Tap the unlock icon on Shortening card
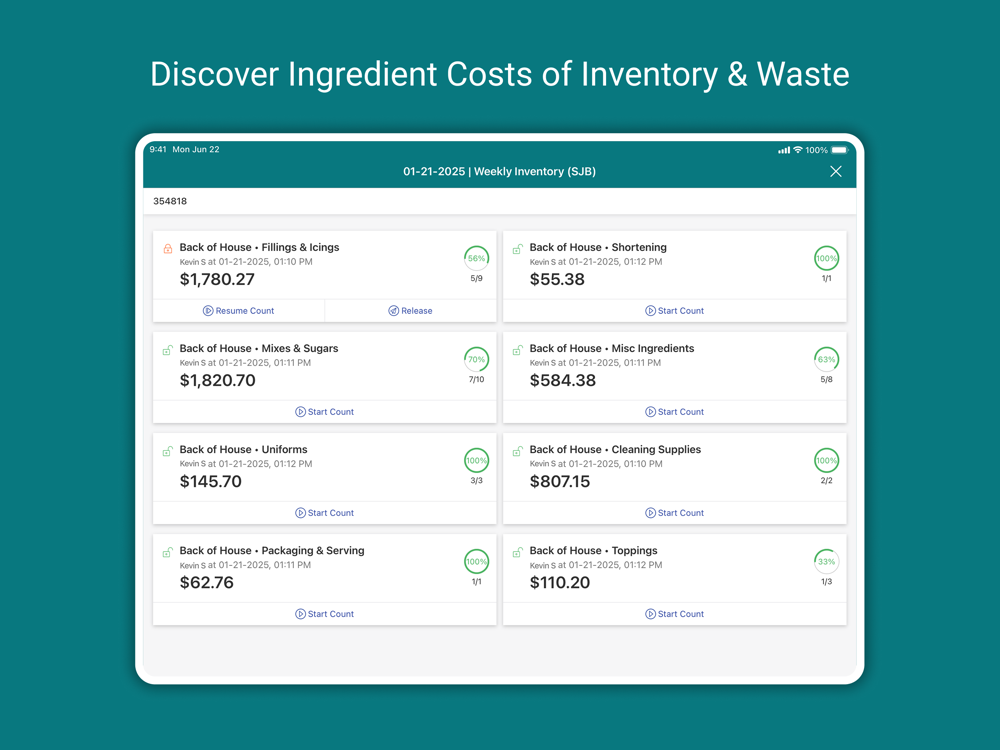 coord(518,249)
